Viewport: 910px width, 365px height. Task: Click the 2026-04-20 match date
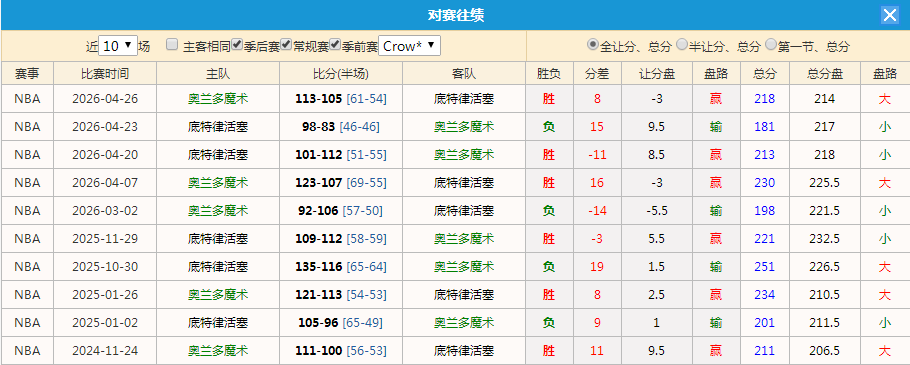click(x=105, y=155)
